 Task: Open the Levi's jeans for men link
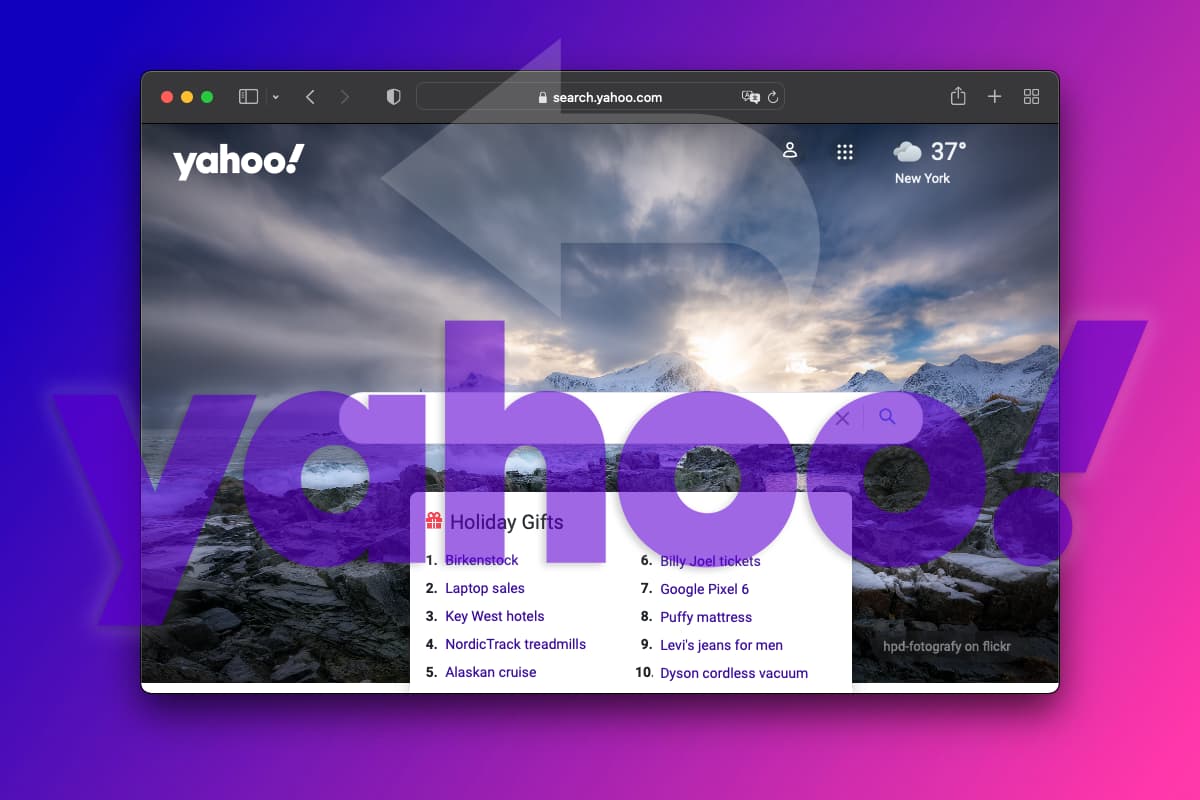pyautogui.click(x=721, y=645)
